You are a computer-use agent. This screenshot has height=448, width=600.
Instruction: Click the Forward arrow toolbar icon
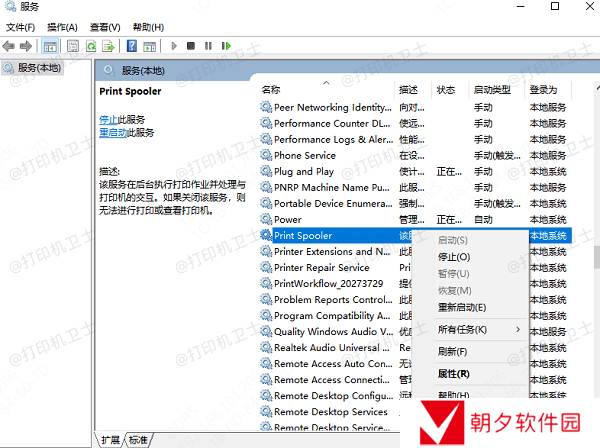pyautogui.click(x=26, y=46)
